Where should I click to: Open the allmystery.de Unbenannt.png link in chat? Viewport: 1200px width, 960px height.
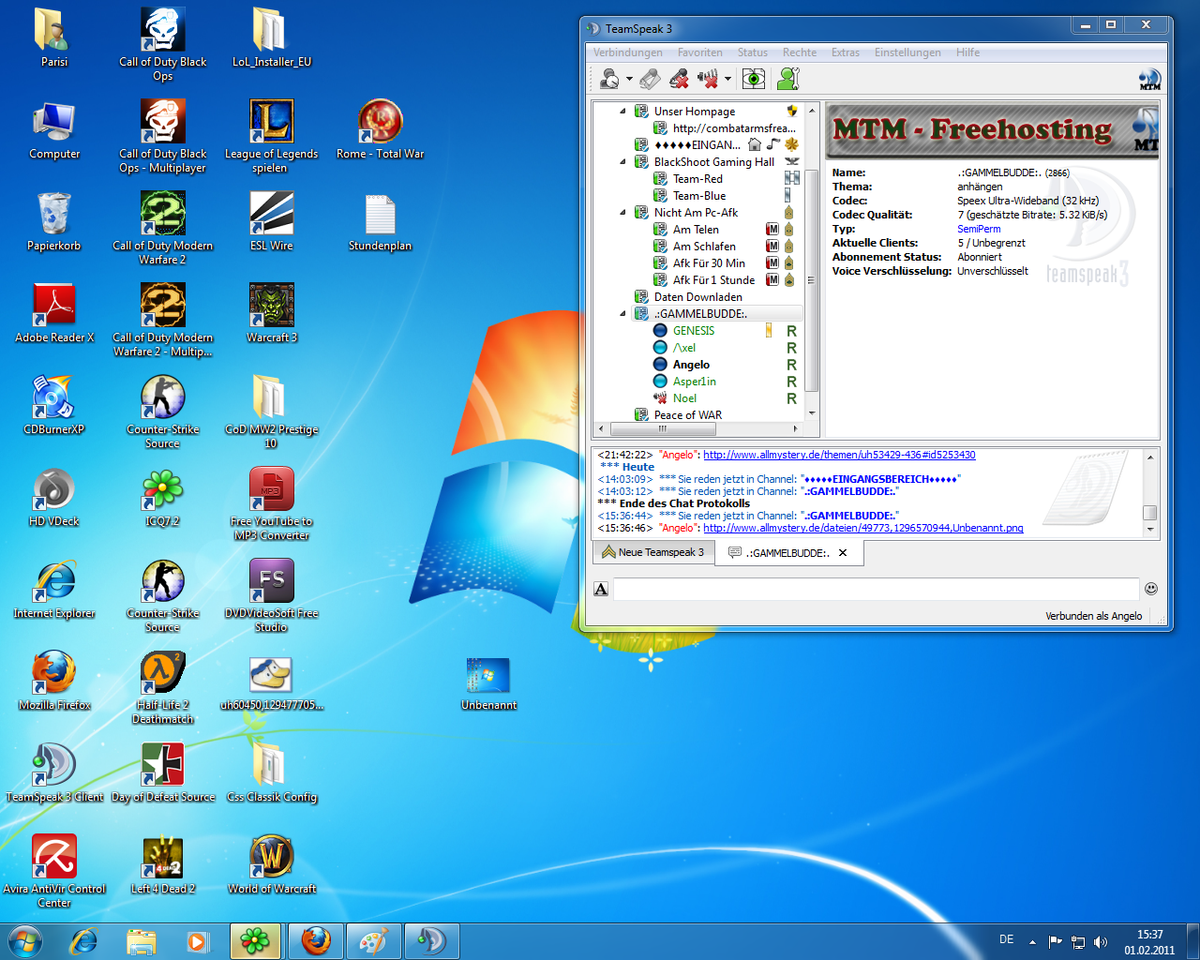coord(863,527)
